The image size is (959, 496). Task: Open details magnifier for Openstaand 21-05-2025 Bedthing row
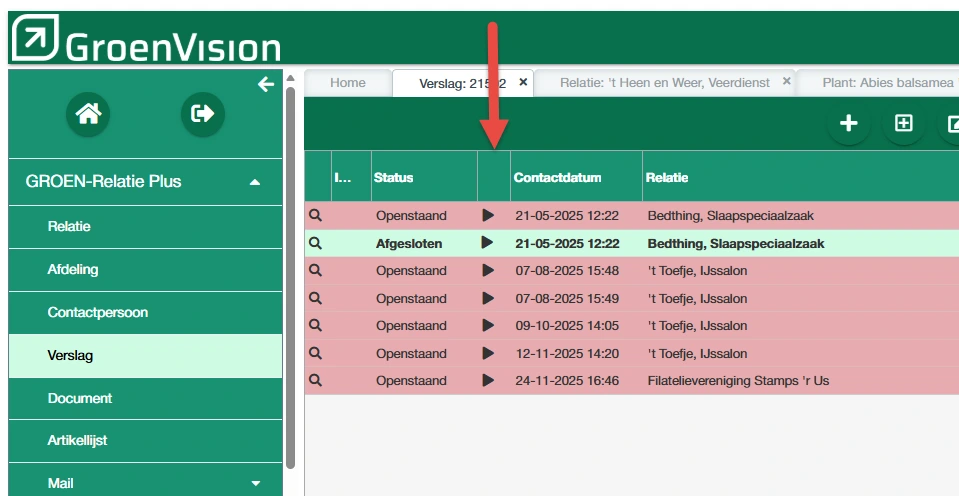[315, 215]
